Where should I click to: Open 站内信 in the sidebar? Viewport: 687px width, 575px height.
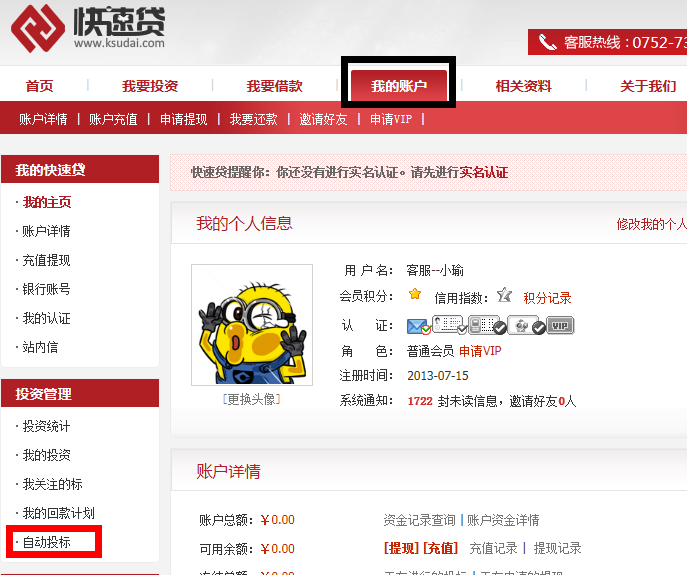pyautogui.click(x=40, y=347)
